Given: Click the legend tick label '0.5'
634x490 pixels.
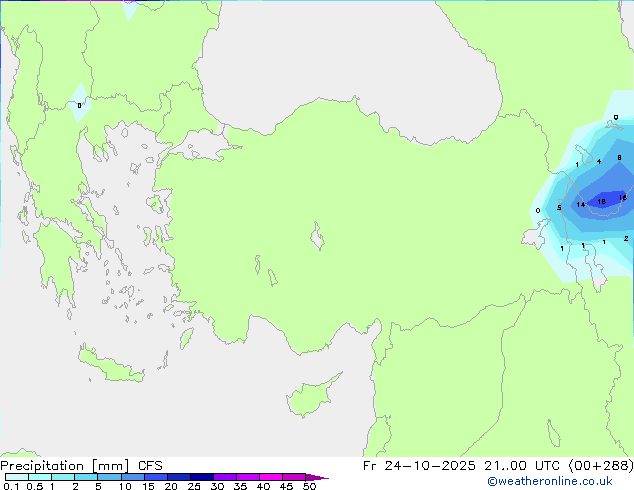Looking at the screenshot, I should pyautogui.click(x=35, y=486).
